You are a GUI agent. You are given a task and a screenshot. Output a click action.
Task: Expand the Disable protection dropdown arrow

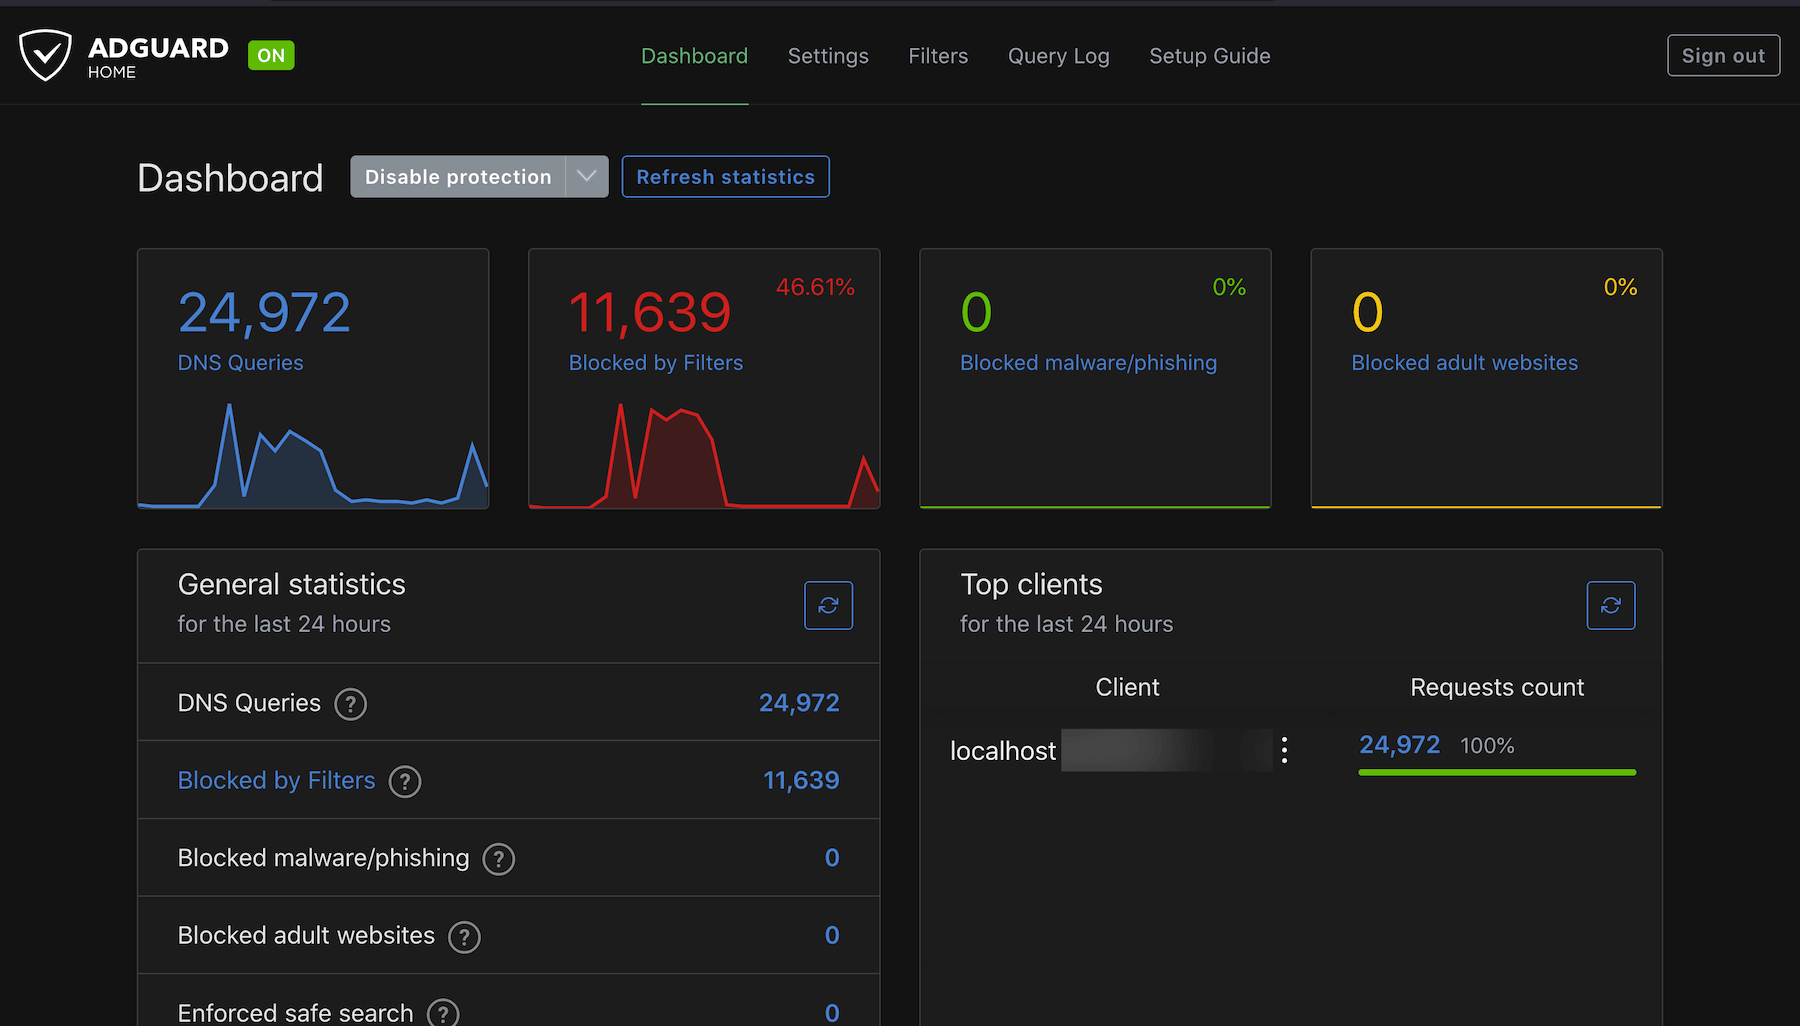pyautogui.click(x=587, y=177)
